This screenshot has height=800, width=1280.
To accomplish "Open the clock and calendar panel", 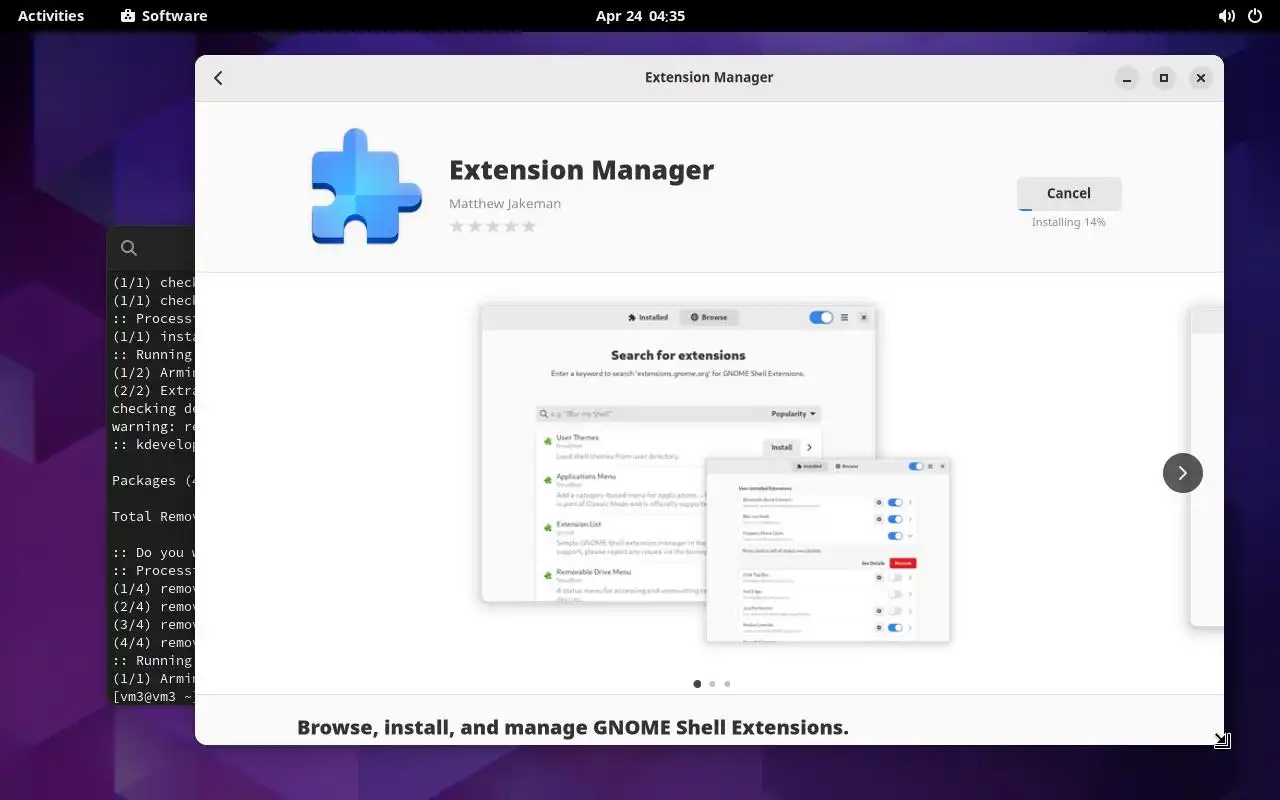I will click(x=640, y=16).
